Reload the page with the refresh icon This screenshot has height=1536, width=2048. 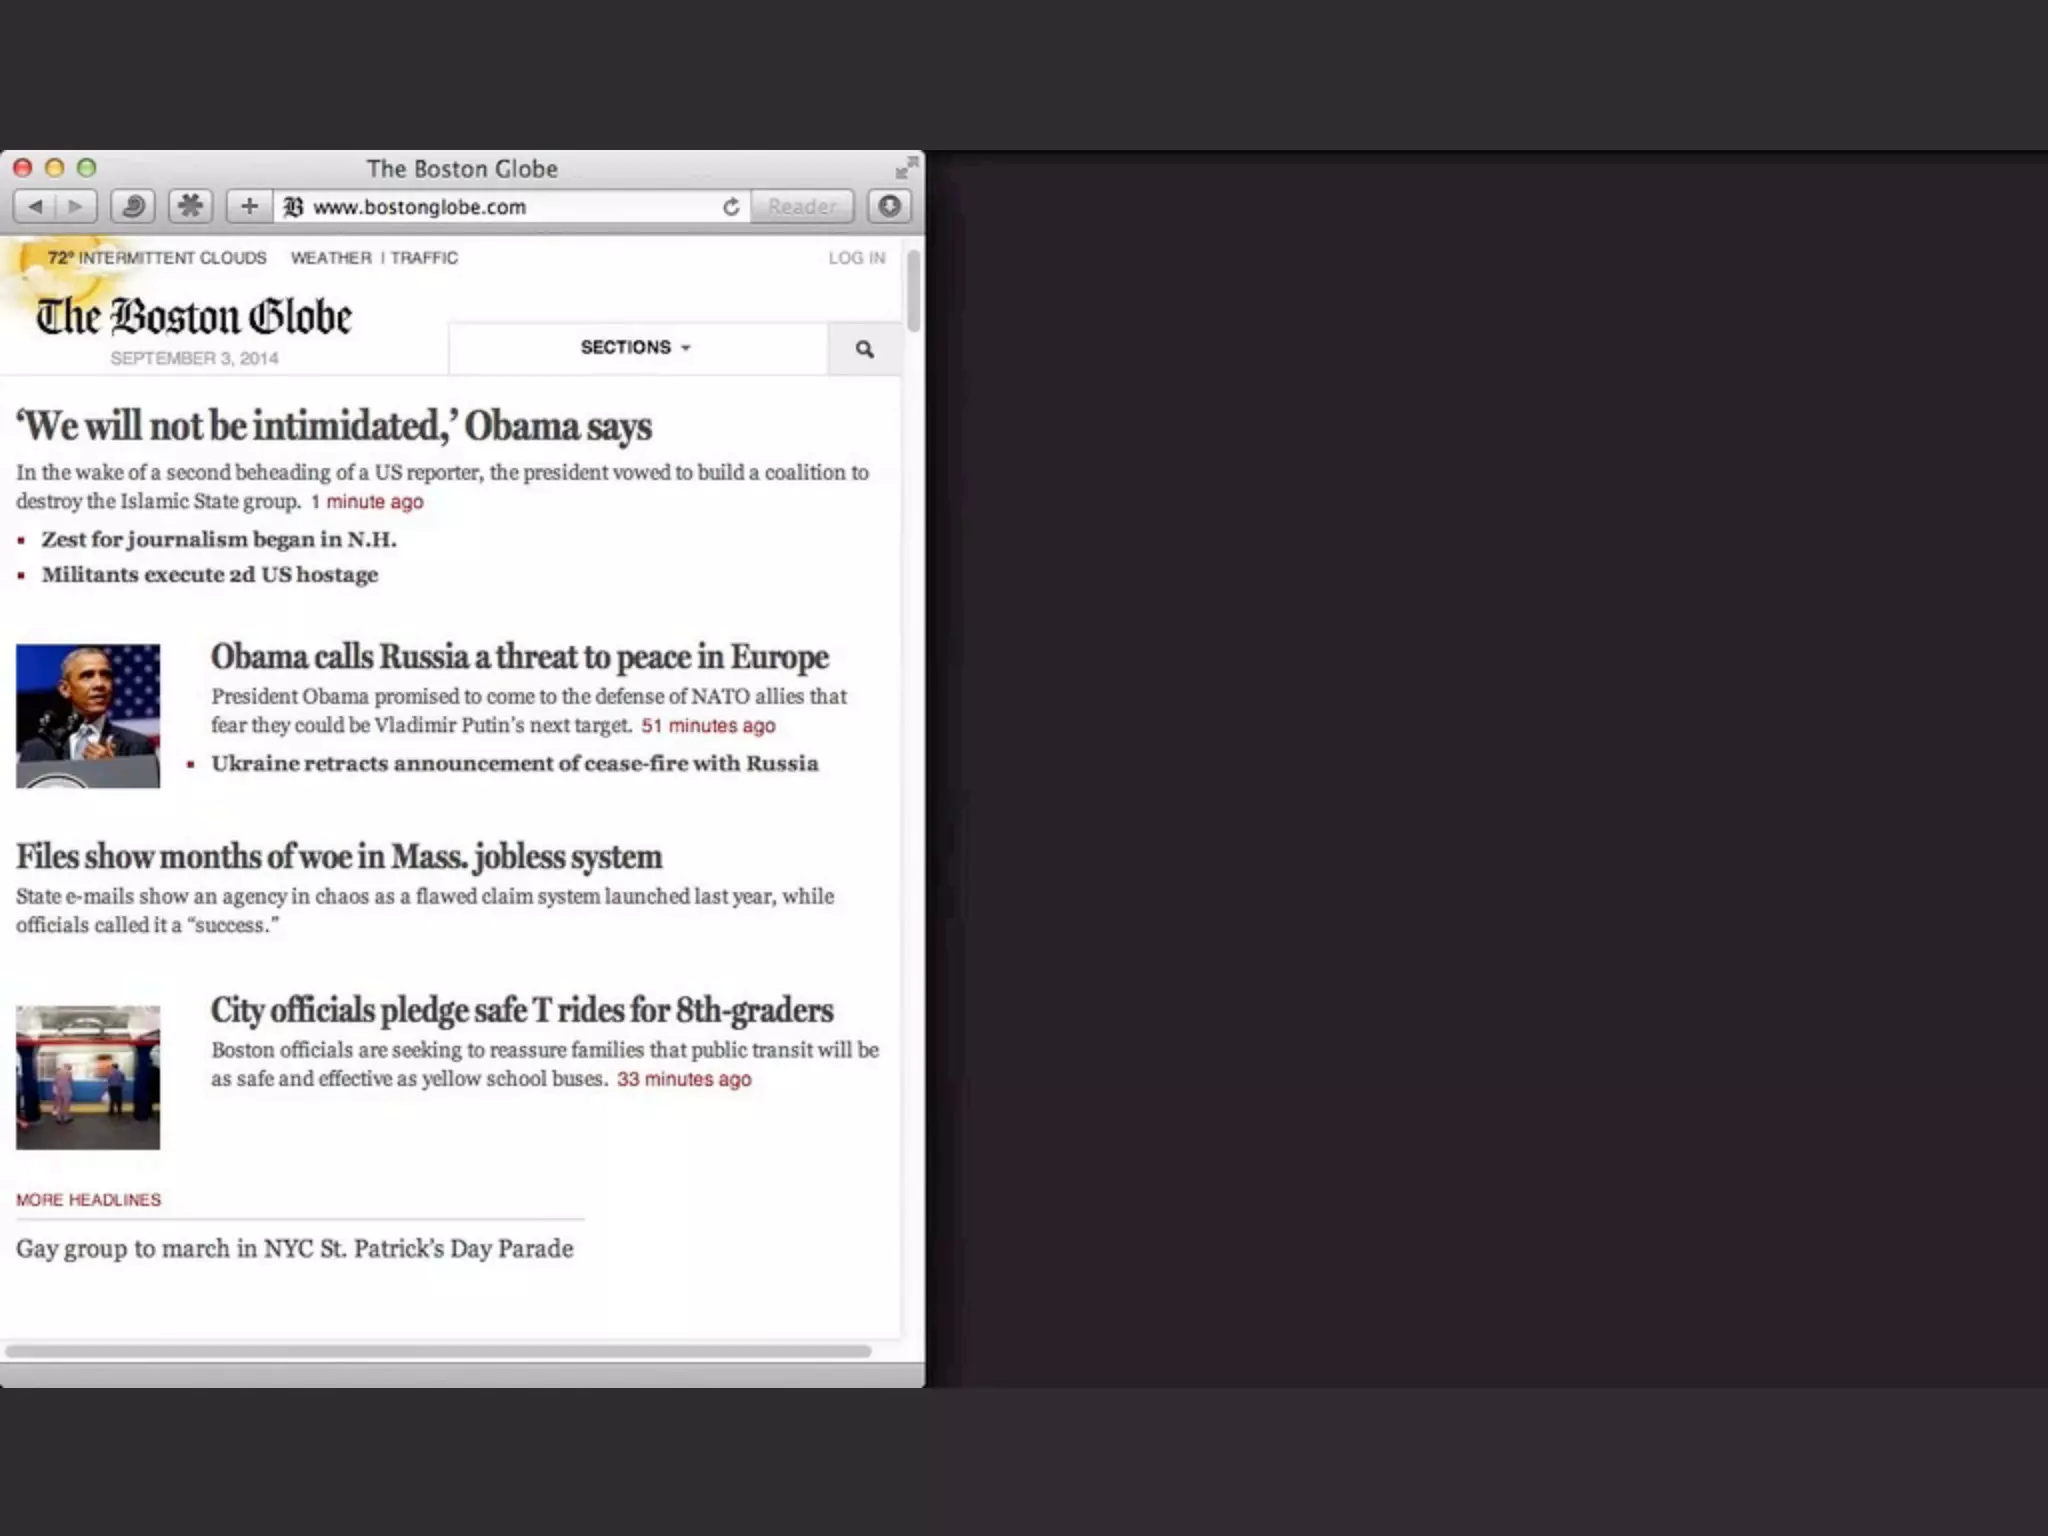click(731, 207)
